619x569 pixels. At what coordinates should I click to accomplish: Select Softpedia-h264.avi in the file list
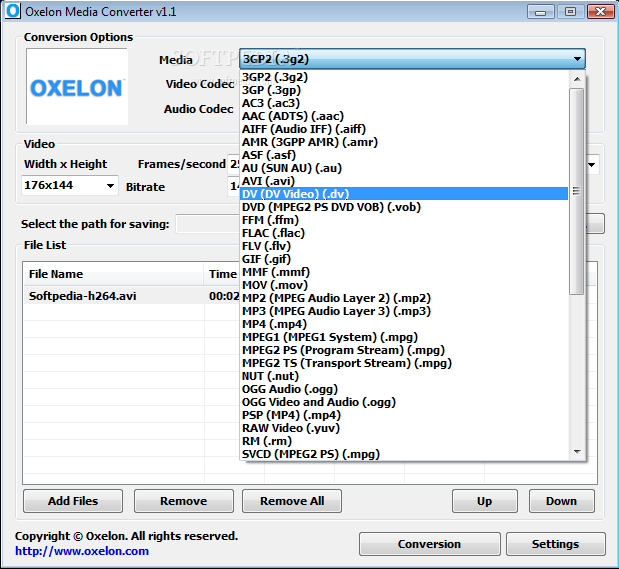pos(83,296)
